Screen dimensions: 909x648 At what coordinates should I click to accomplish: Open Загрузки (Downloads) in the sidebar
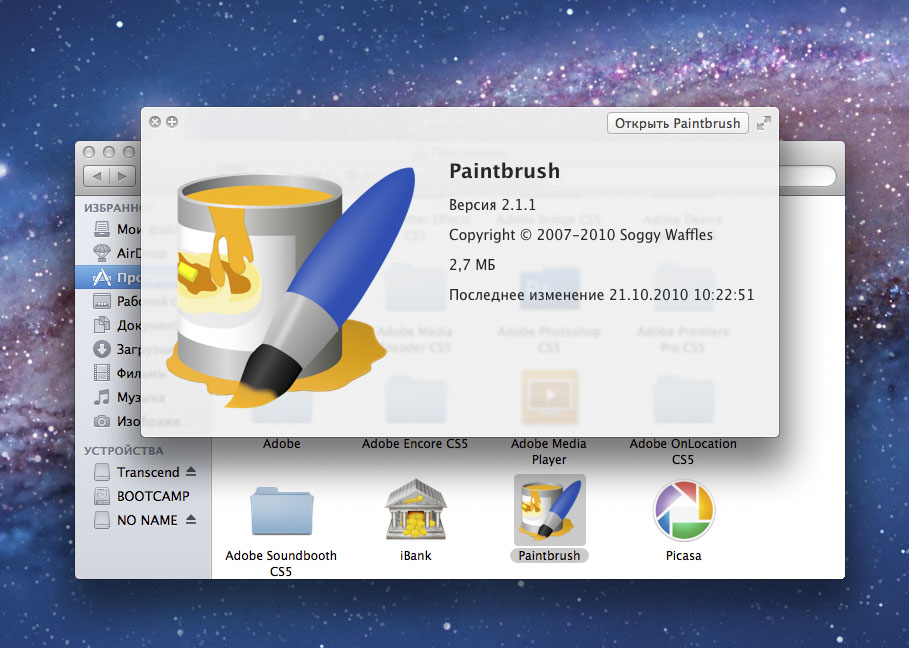click(108, 349)
